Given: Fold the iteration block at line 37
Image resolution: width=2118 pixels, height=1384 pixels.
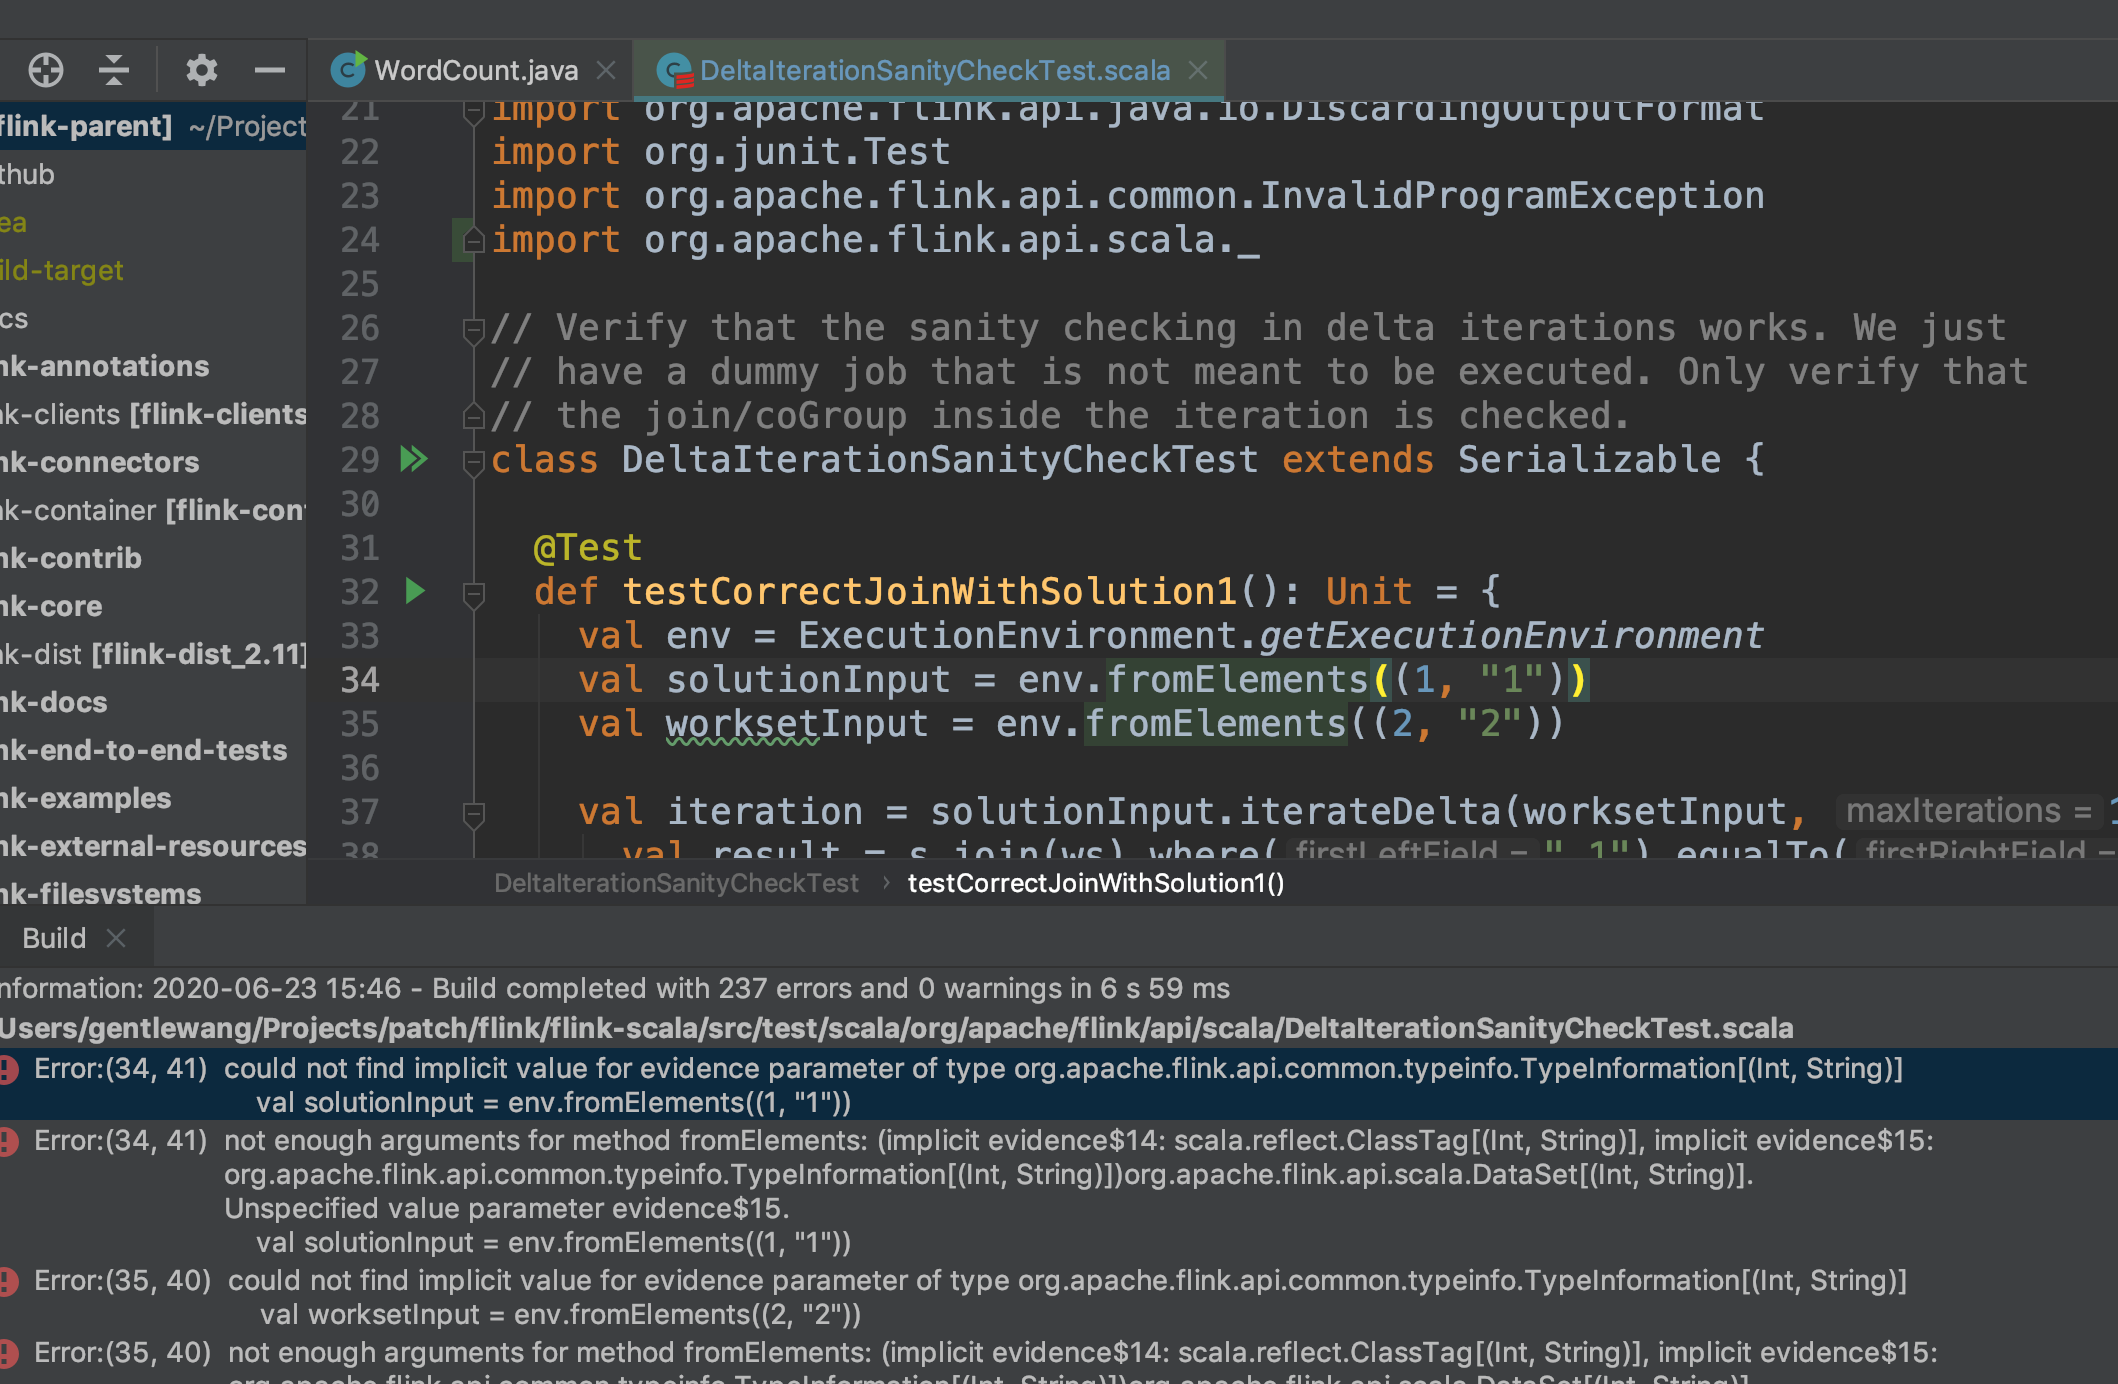Looking at the screenshot, I should pyautogui.click(x=474, y=814).
